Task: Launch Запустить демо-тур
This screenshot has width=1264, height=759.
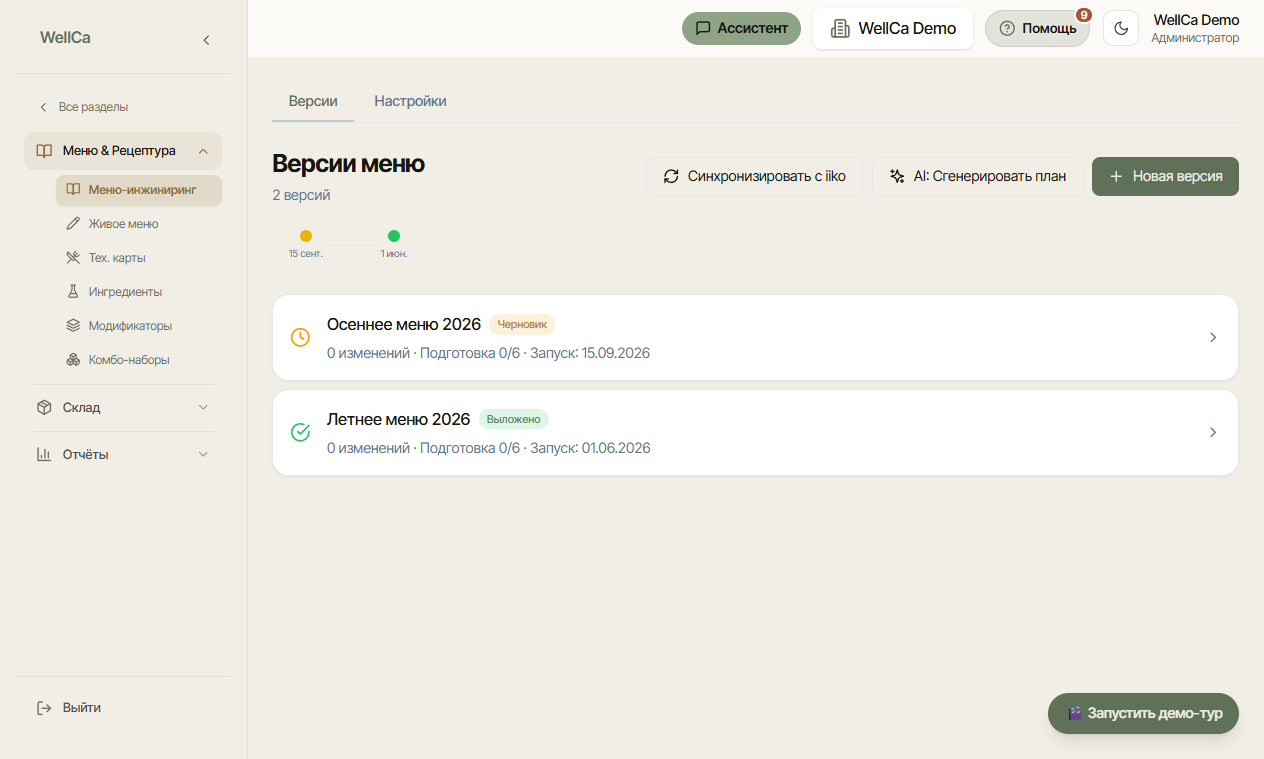Action: point(1143,714)
